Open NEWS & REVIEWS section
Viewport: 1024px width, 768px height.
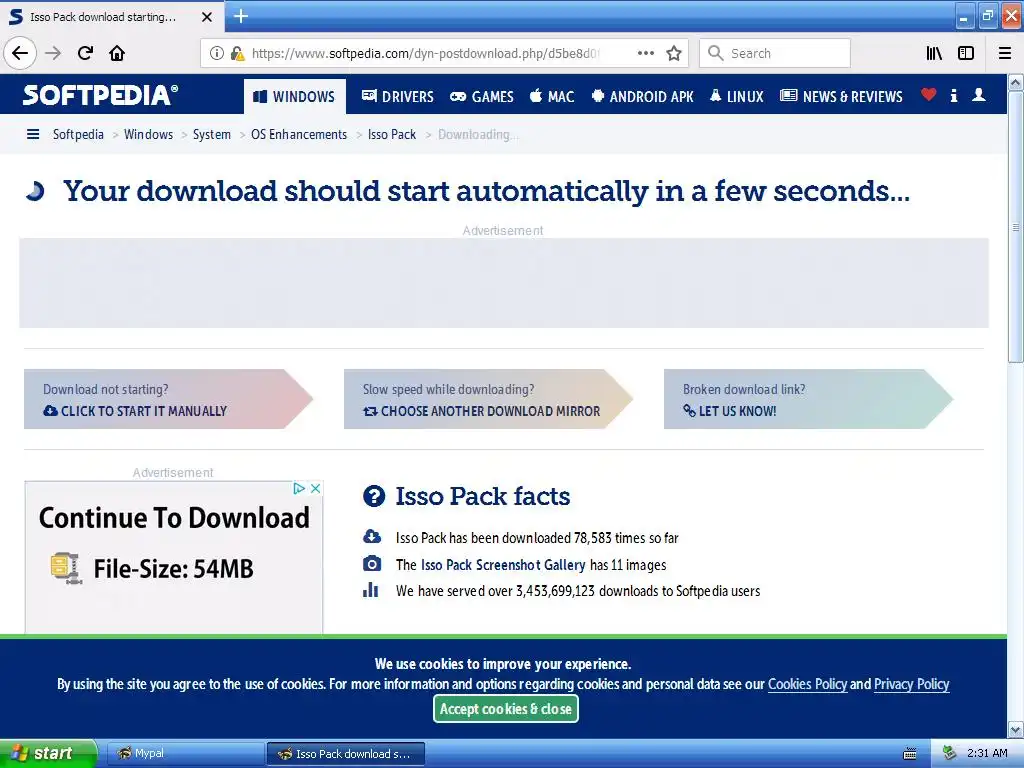[841, 97]
